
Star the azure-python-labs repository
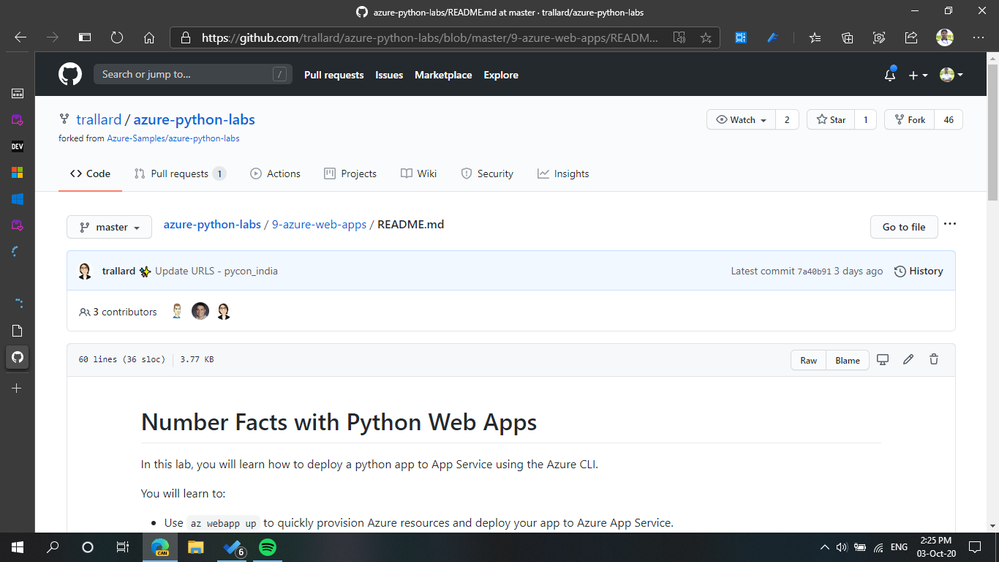pos(831,120)
